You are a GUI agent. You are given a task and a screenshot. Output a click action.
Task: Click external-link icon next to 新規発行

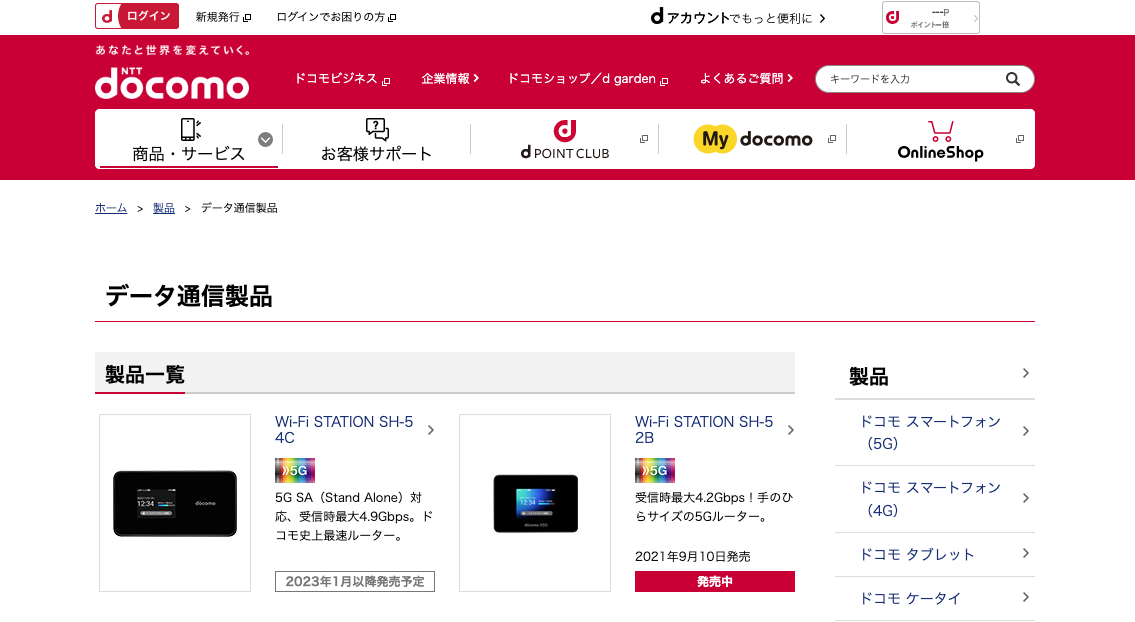247,17
